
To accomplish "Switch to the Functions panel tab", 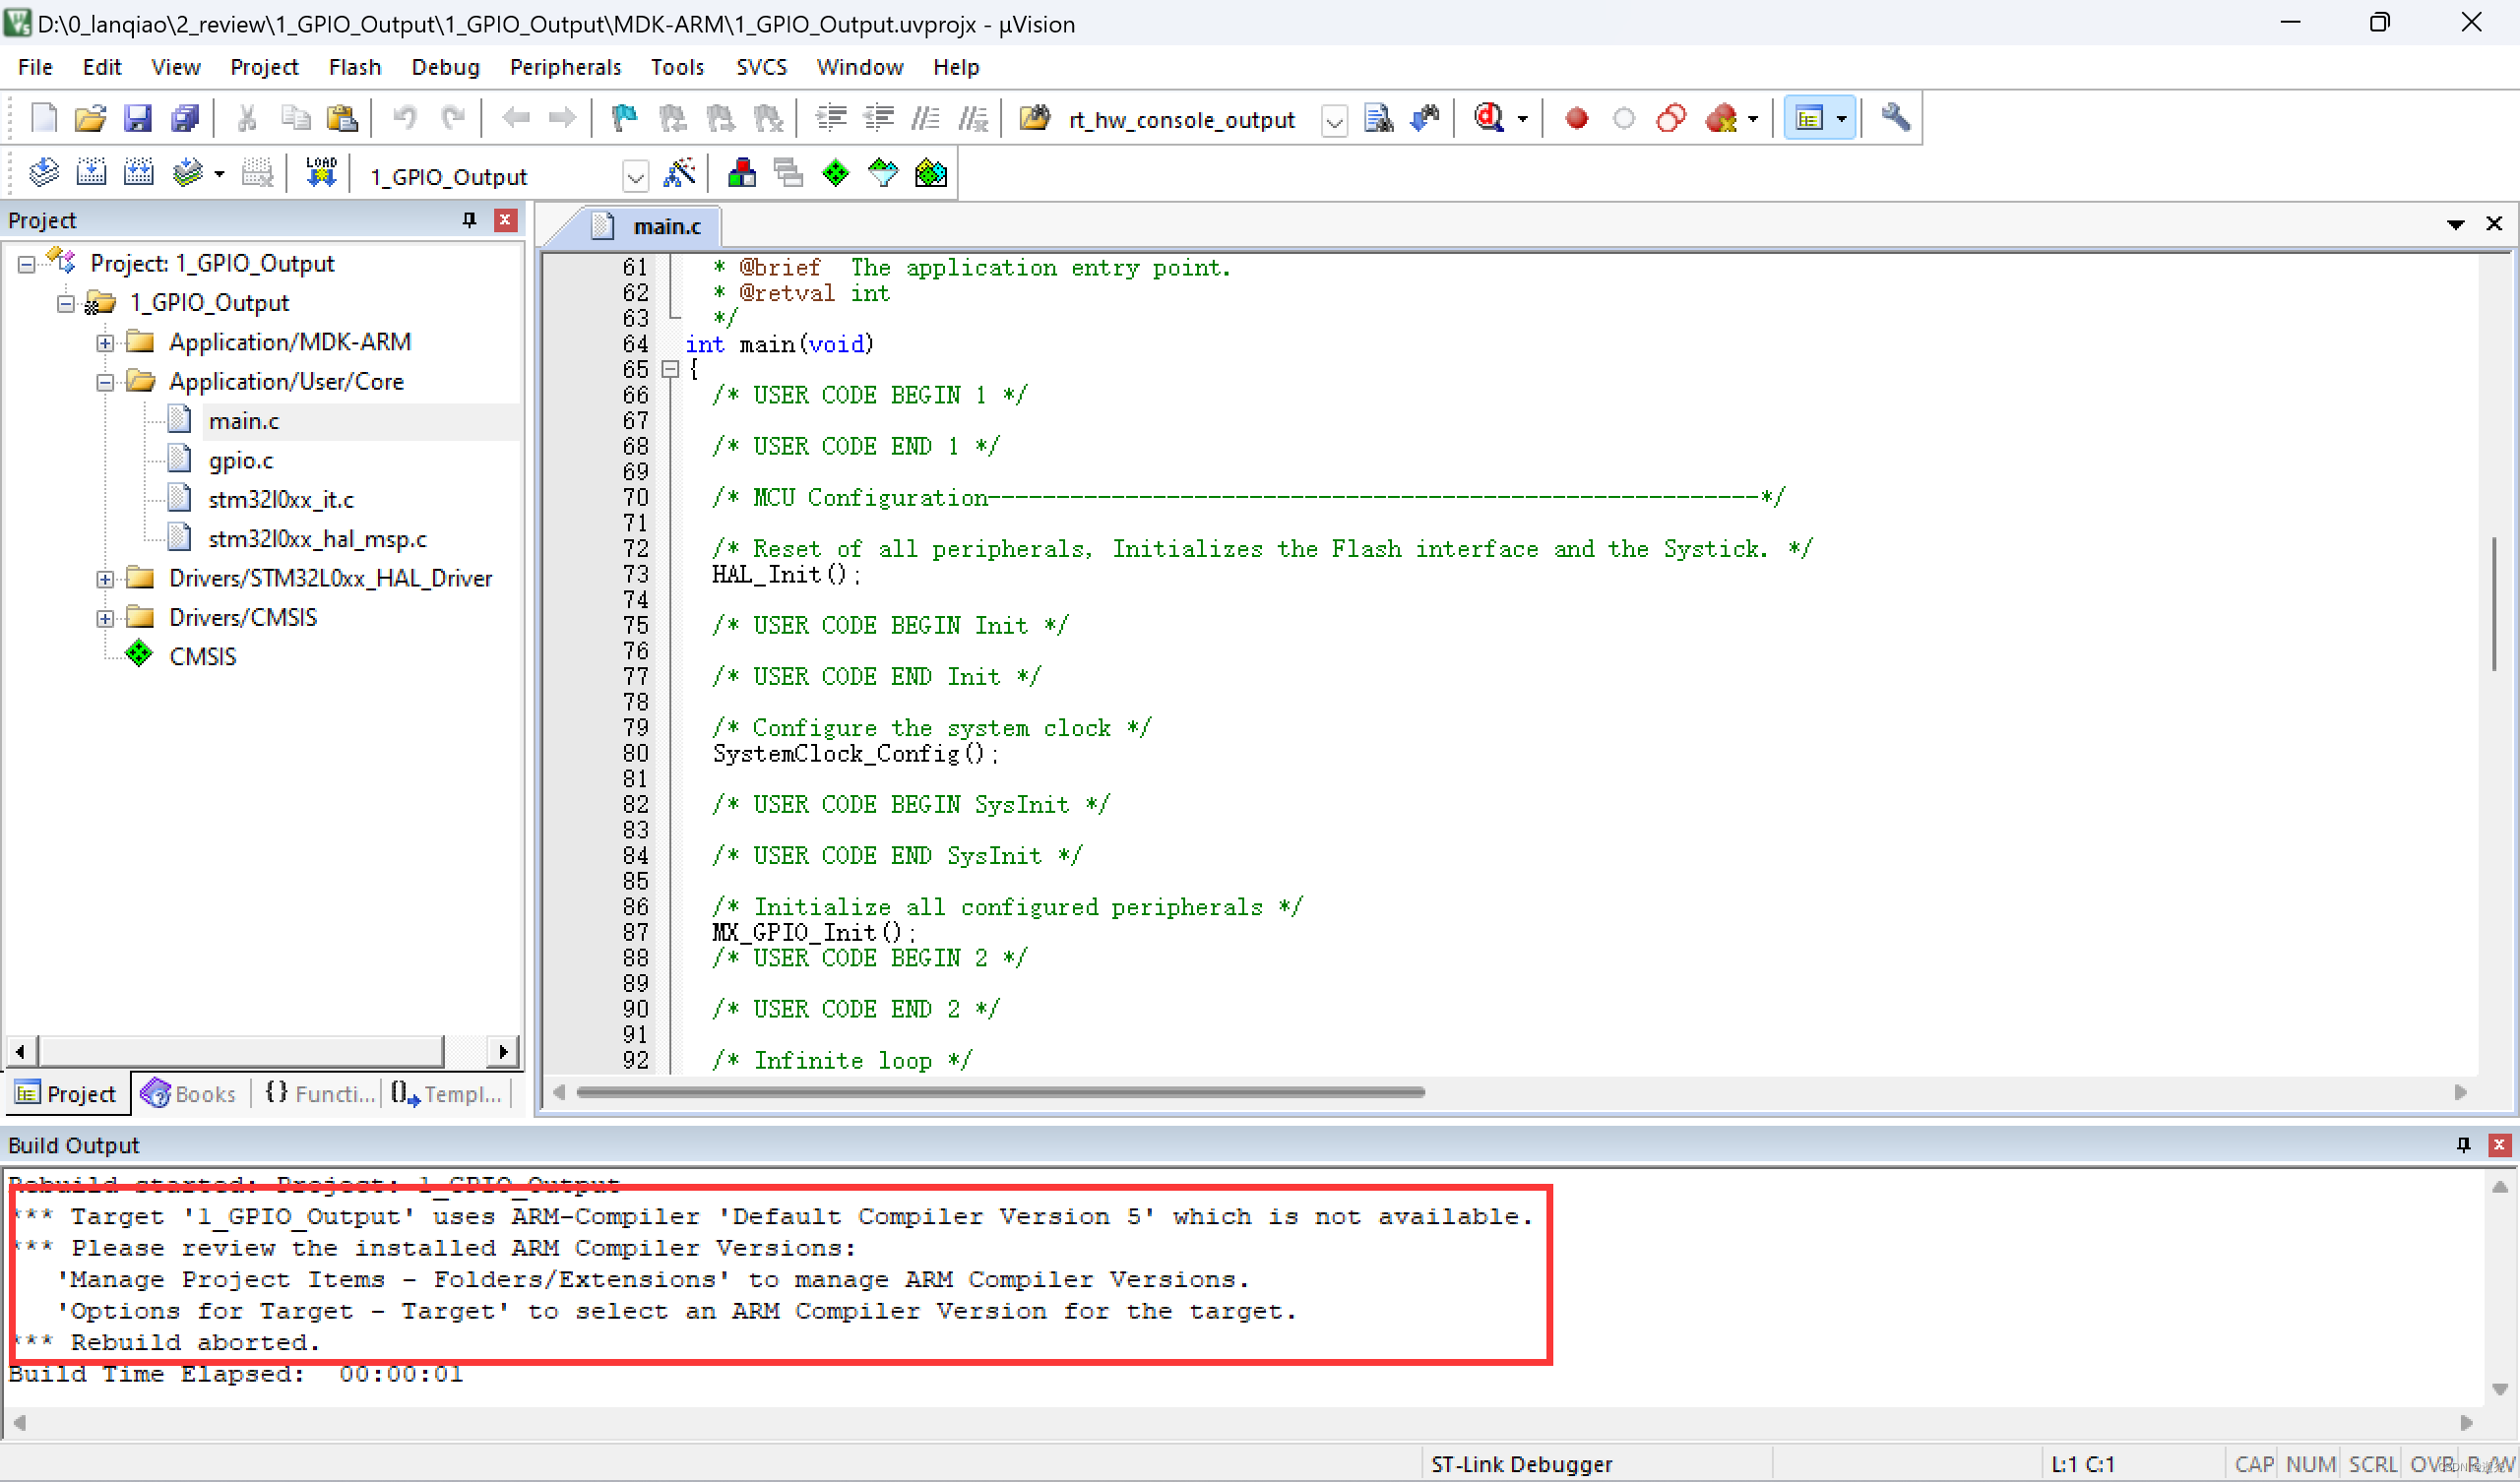I will click(319, 1094).
